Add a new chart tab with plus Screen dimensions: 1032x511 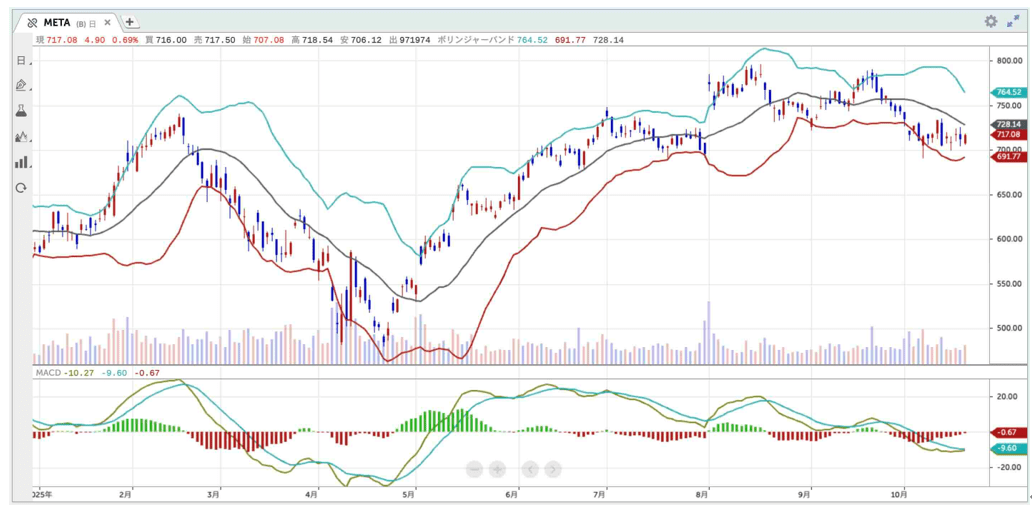tap(130, 22)
